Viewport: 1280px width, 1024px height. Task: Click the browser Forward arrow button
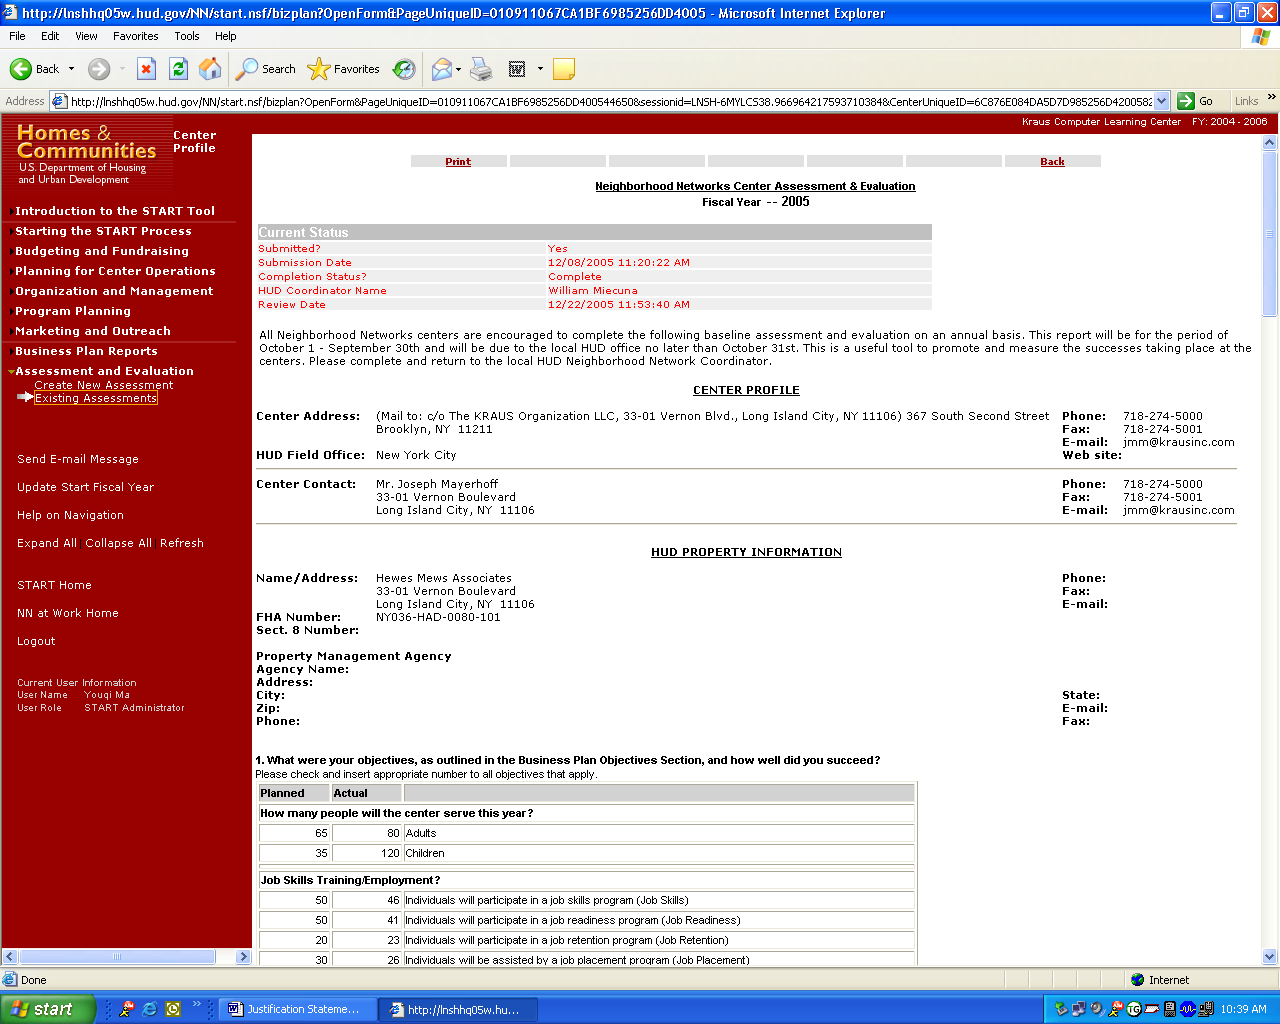(98, 69)
